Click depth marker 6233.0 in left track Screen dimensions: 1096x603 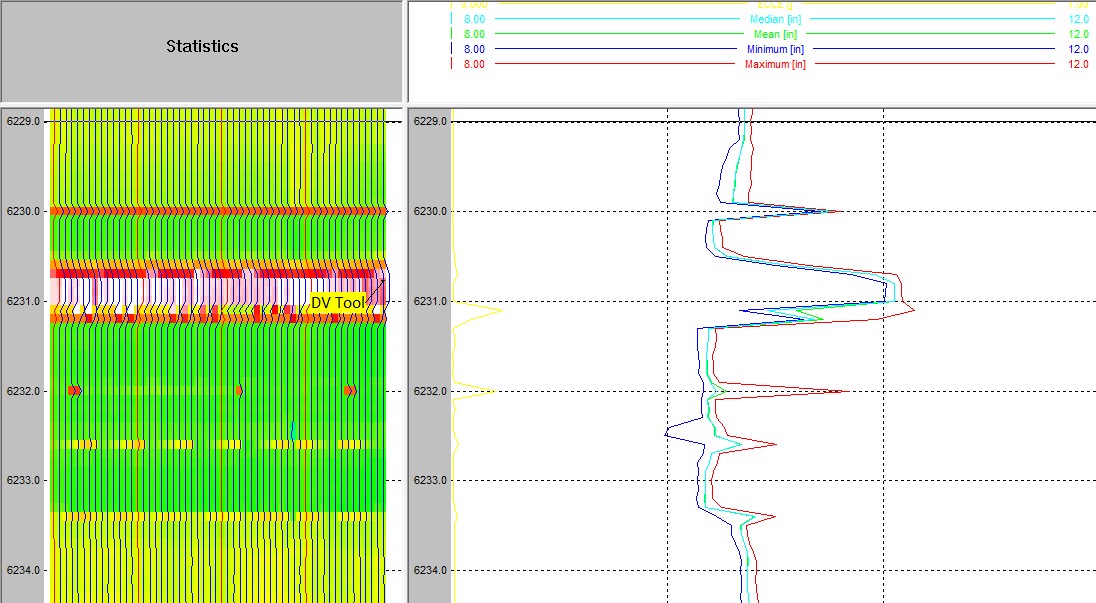click(x=24, y=480)
